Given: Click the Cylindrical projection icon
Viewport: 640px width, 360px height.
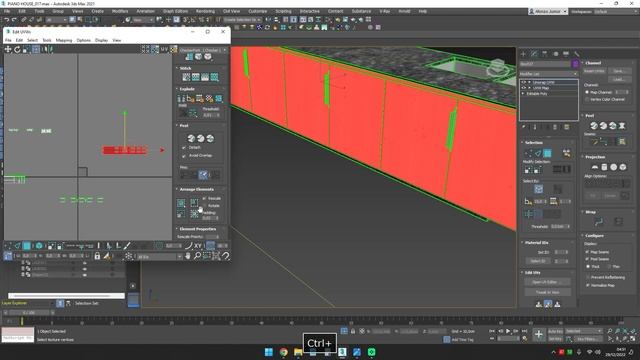Looking at the screenshot, I should coord(604,167).
